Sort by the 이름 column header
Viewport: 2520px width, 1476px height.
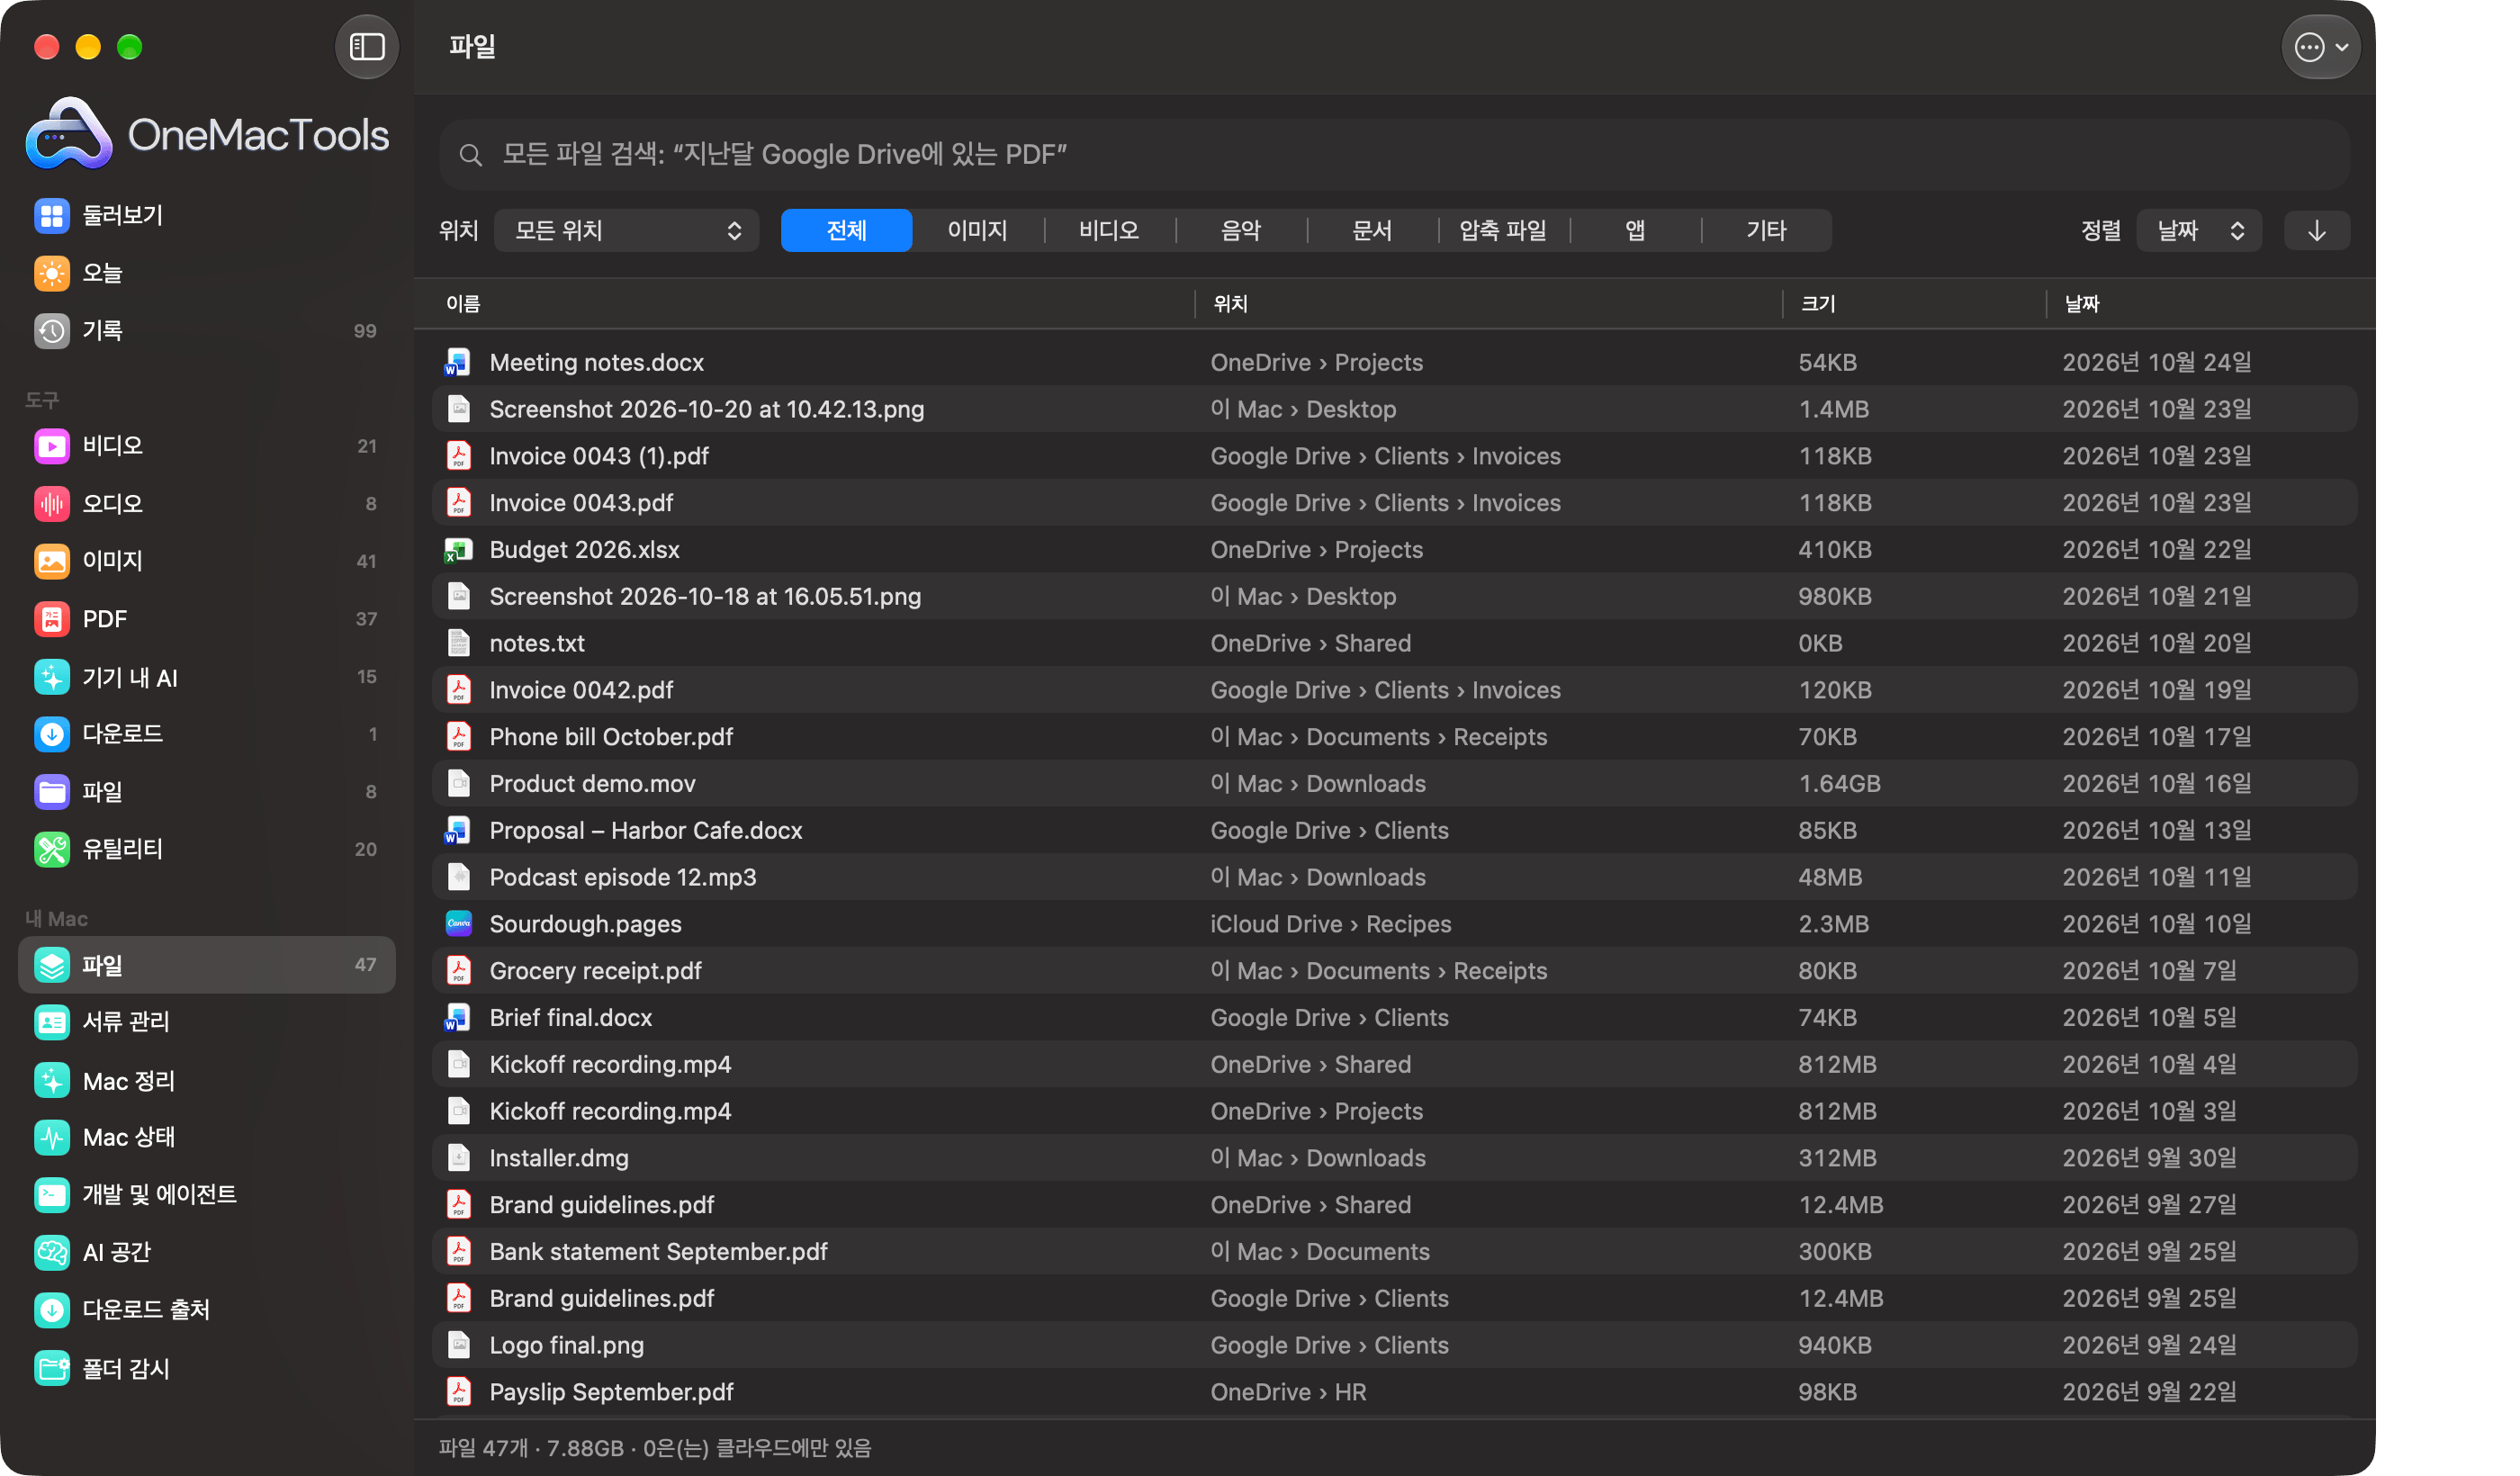click(463, 304)
